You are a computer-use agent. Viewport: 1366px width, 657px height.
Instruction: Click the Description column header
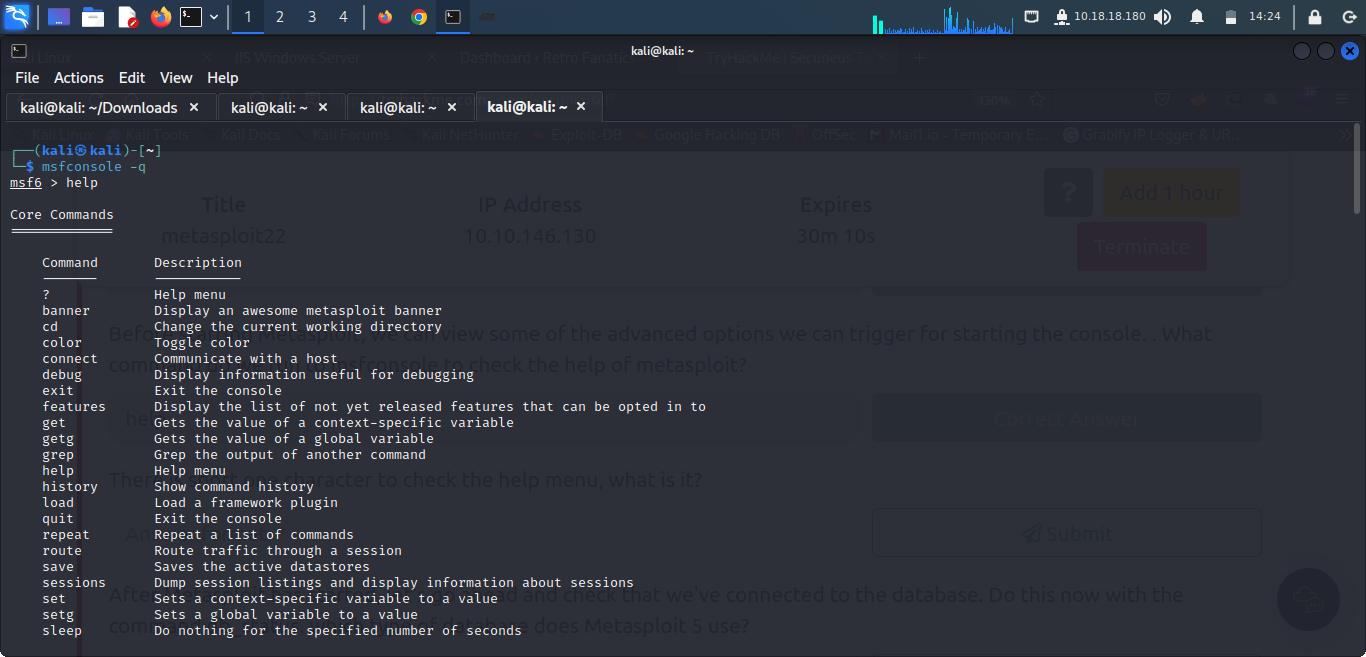[x=198, y=263]
